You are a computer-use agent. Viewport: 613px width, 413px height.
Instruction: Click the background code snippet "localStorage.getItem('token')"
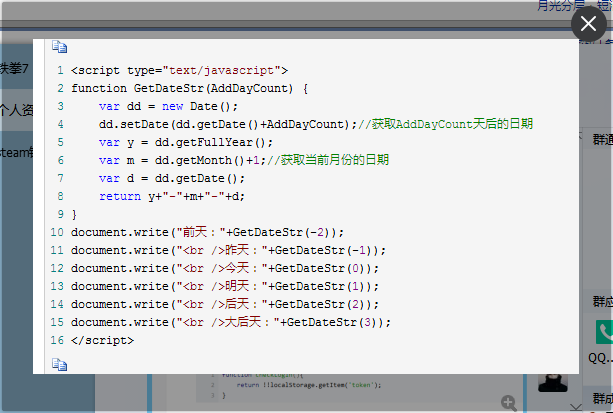(x=322, y=385)
